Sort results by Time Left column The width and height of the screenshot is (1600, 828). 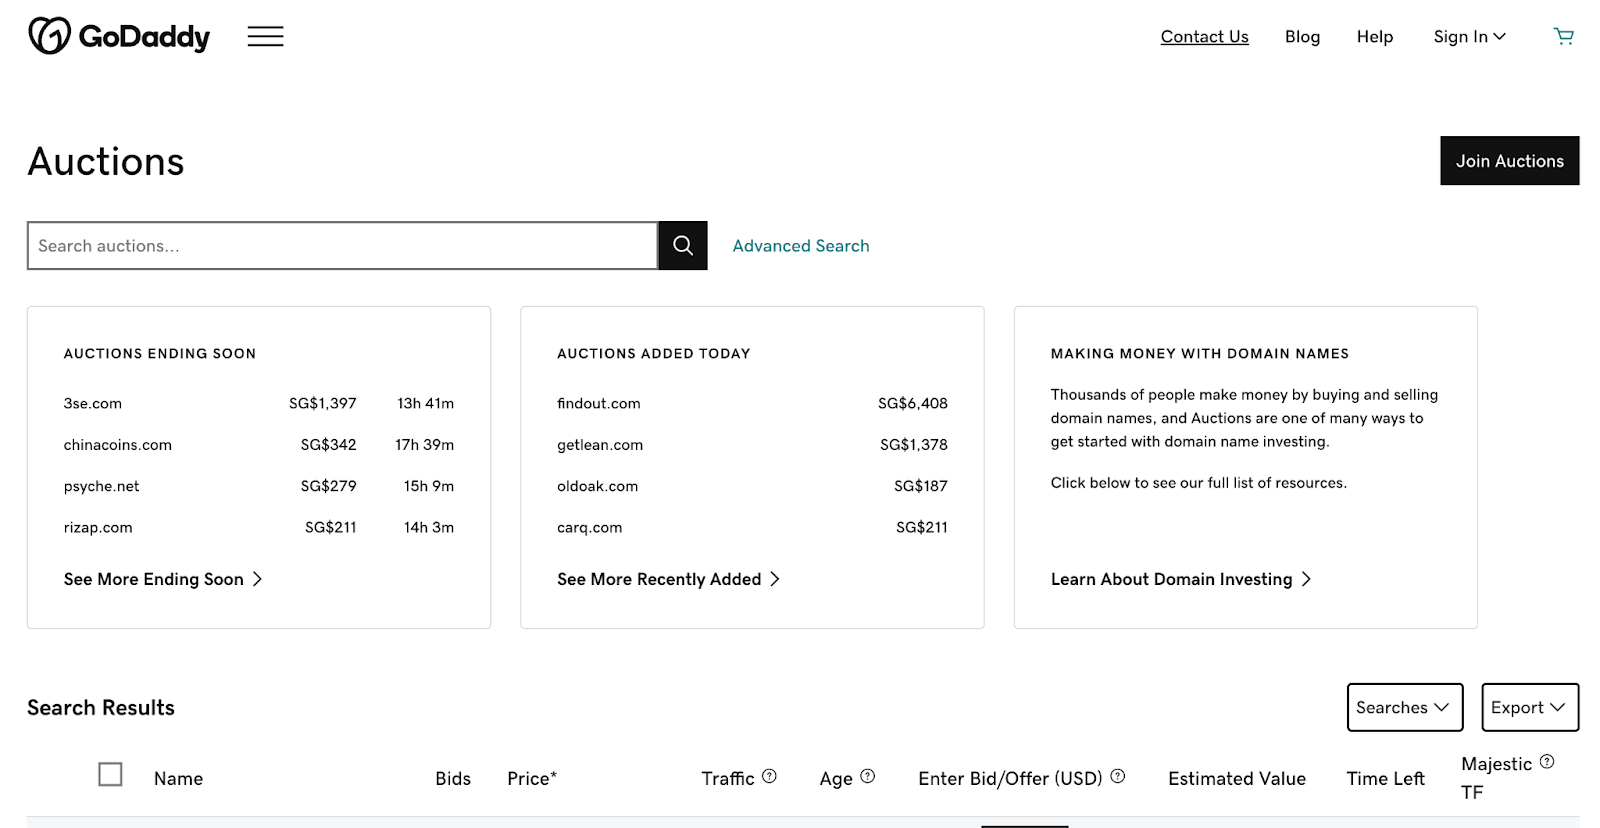pyautogui.click(x=1385, y=778)
